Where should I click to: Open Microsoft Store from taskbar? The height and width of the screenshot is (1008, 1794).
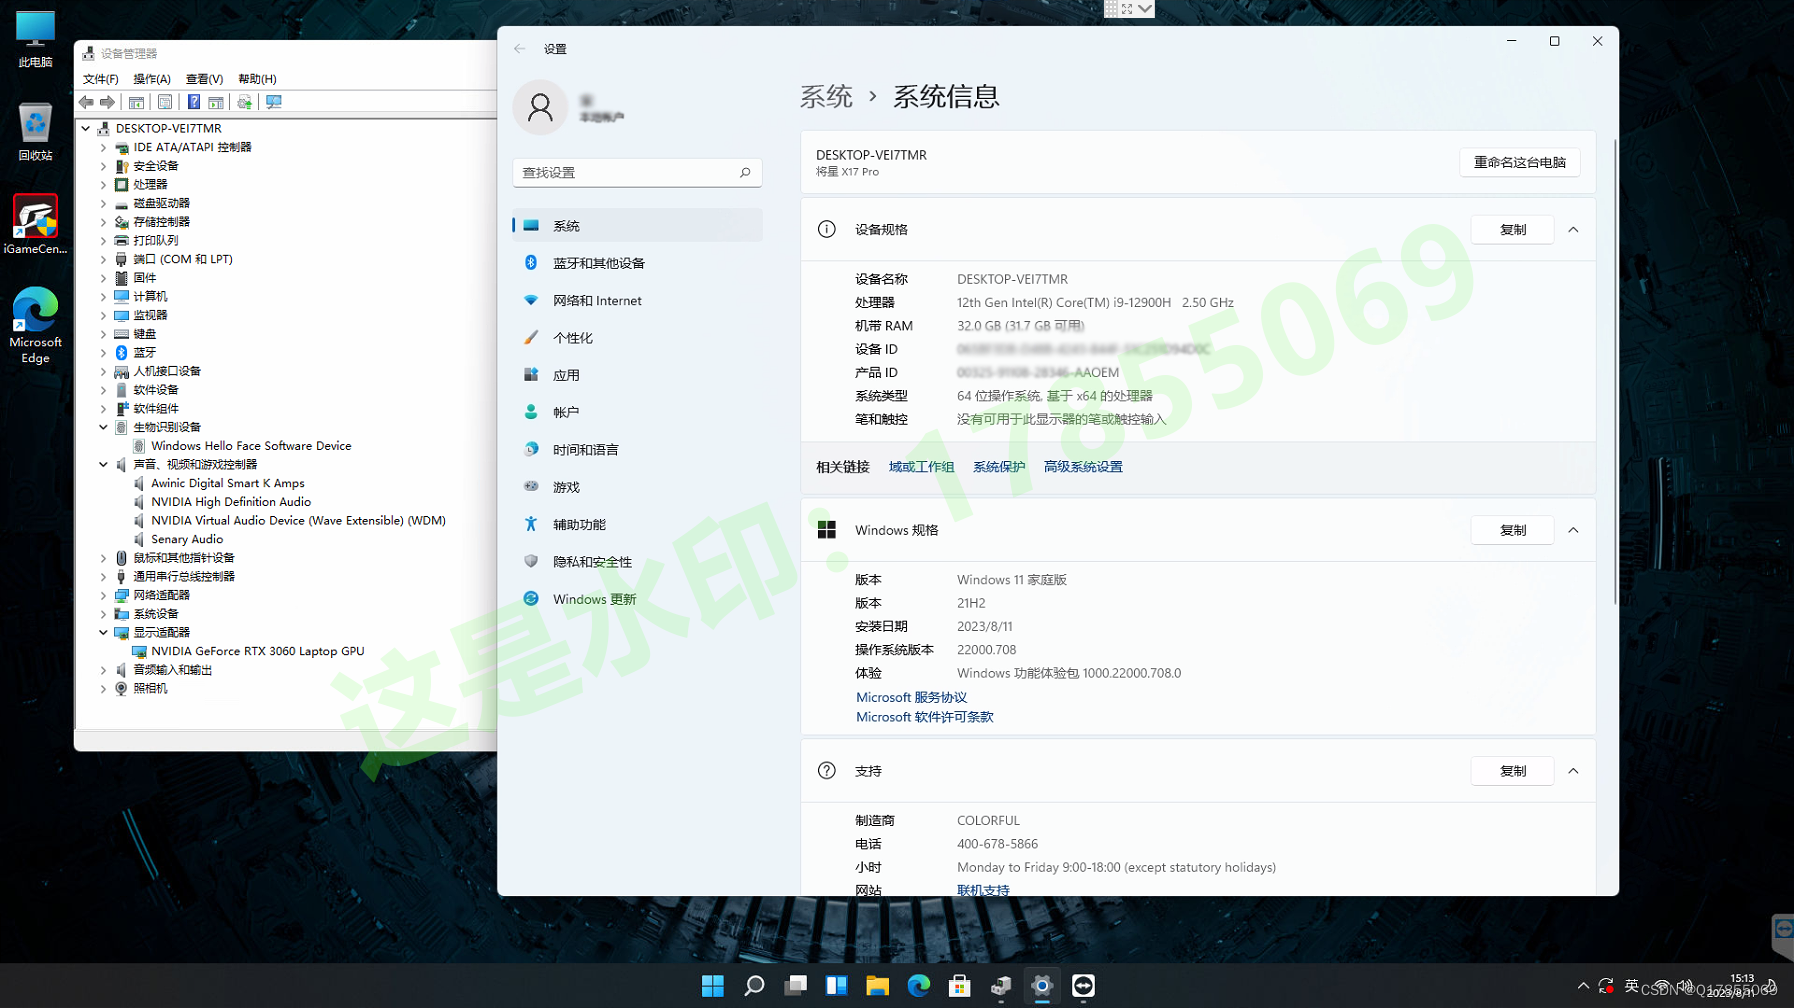click(x=960, y=986)
